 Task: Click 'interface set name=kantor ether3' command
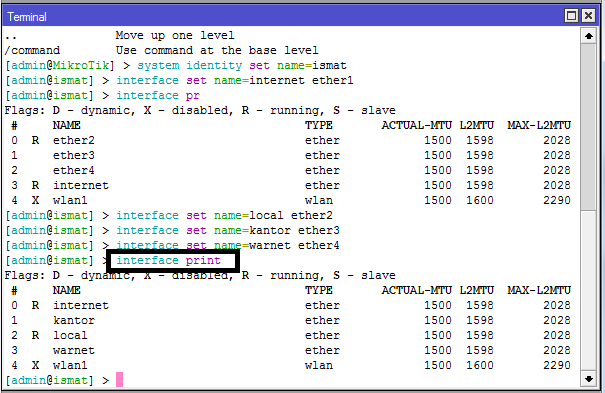click(x=228, y=230)
